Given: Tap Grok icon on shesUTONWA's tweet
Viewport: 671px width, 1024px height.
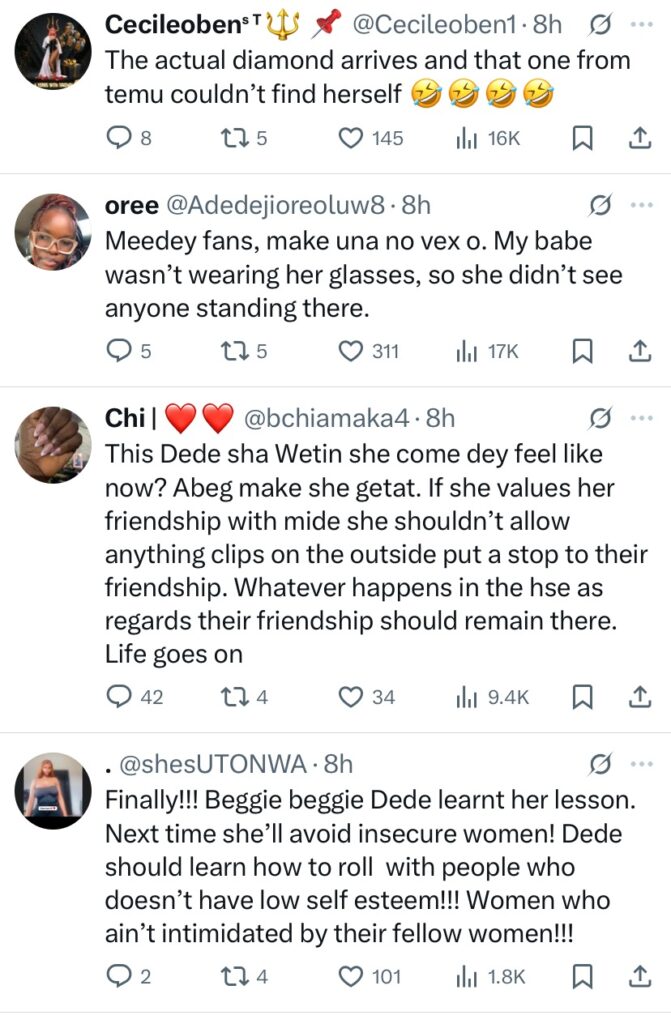Looking at the screenshot, I should coord(600,764).
